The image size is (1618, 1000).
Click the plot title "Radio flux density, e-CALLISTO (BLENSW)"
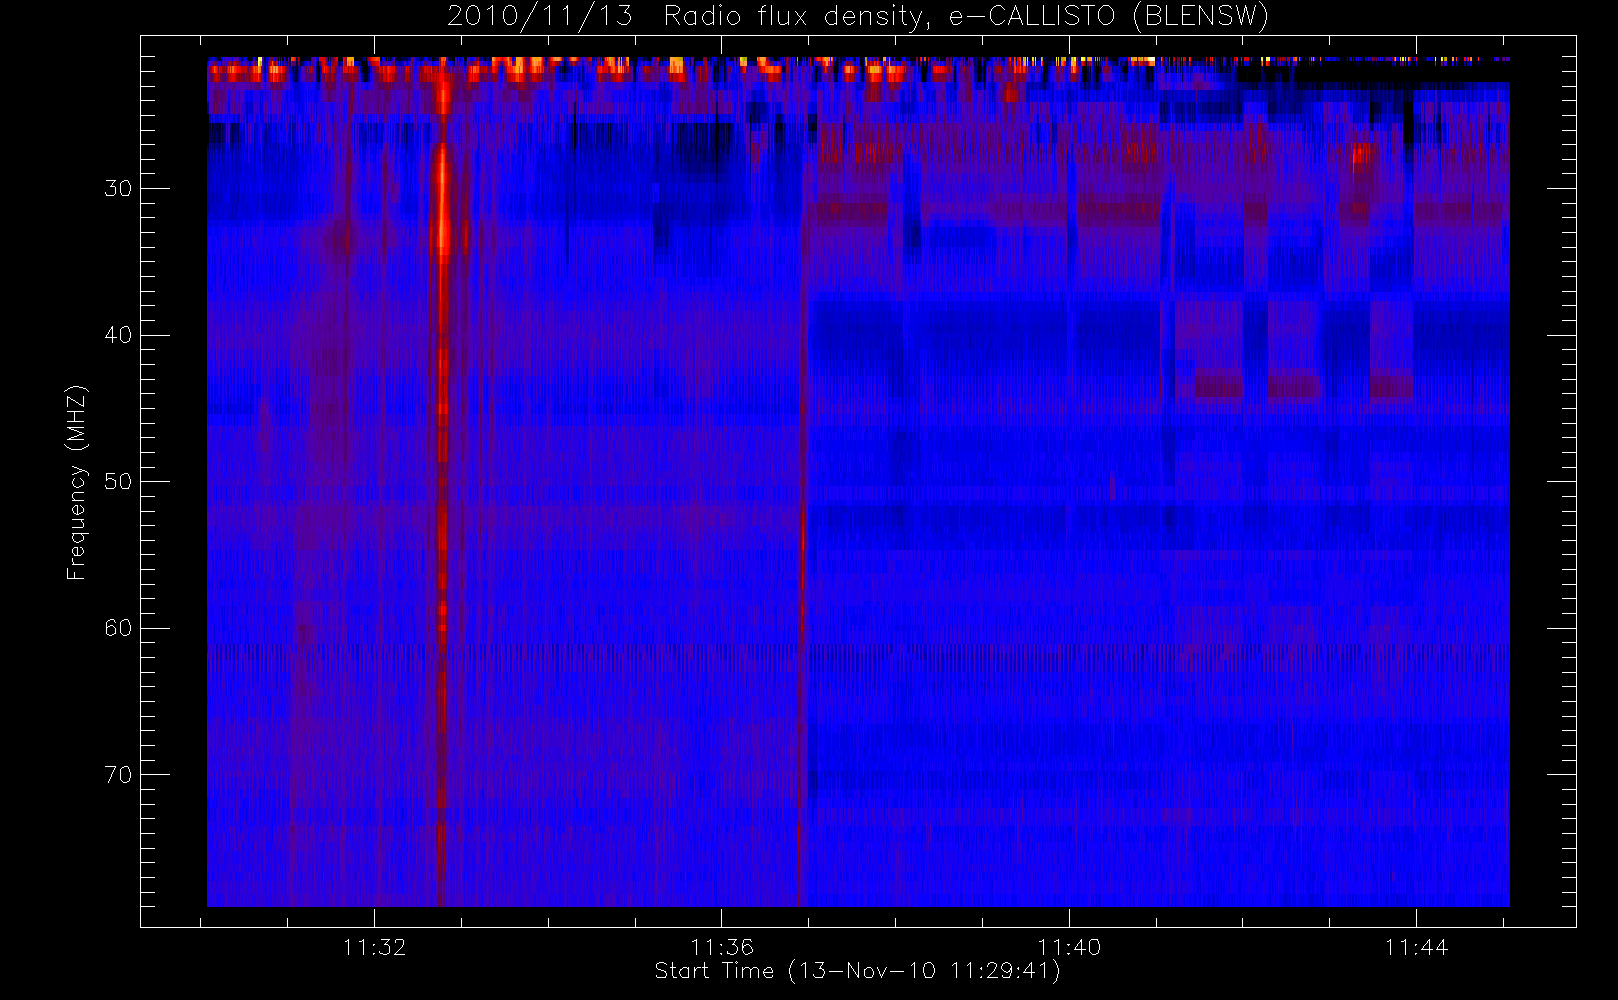point(966,16)
